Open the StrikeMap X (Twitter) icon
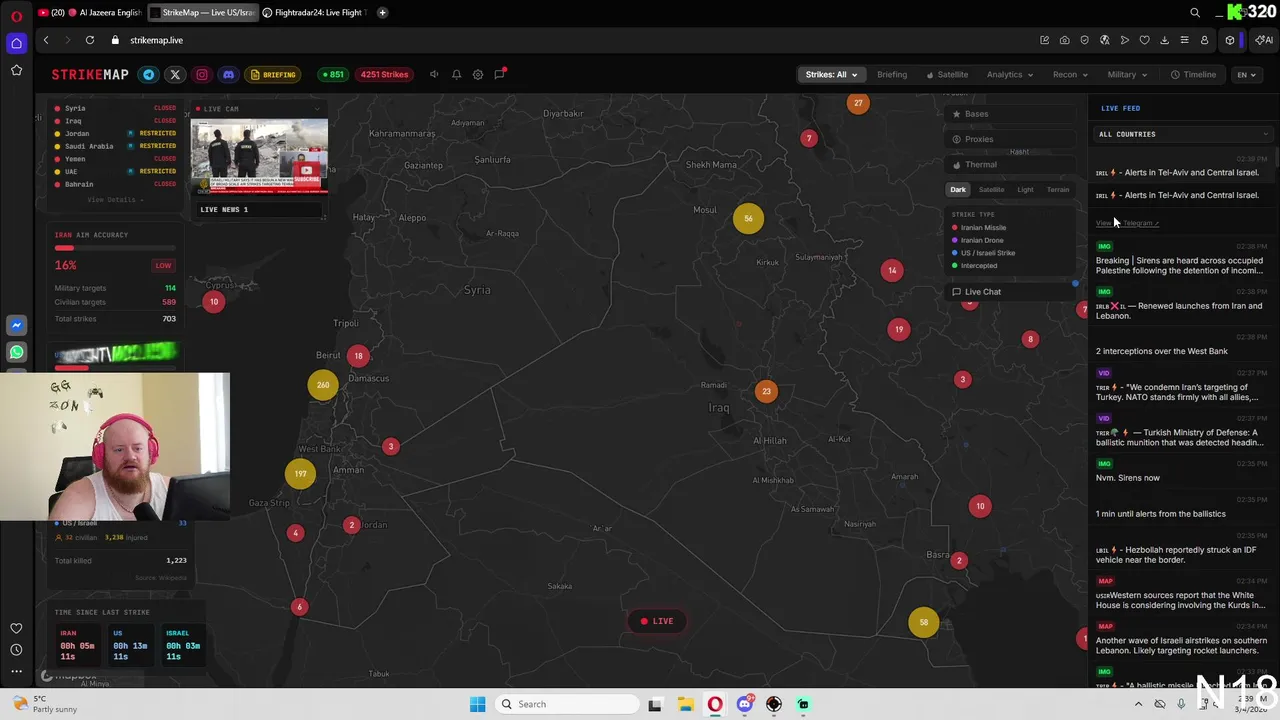This screenshot has width=1280, height=720. click(x=175, y=75)
